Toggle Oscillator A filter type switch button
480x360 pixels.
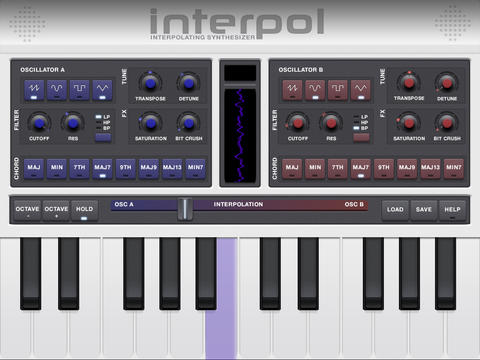103,138
